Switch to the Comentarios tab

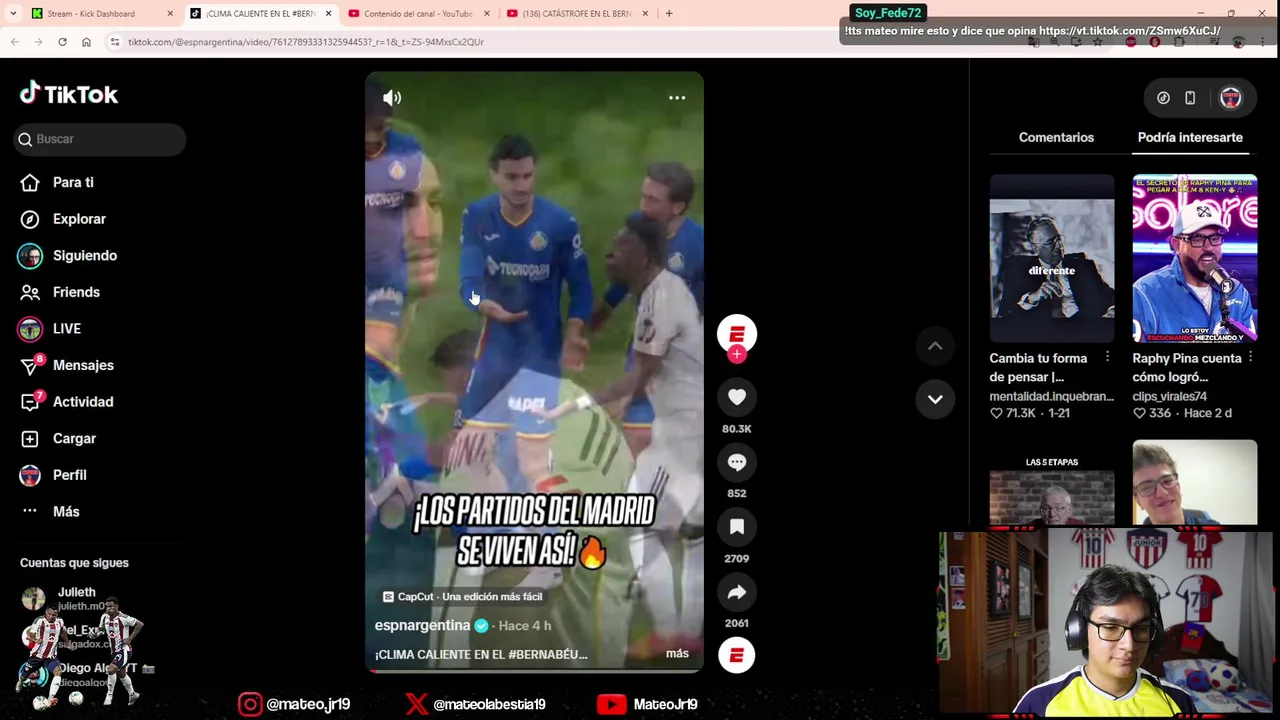click(x=1056, y=137)
